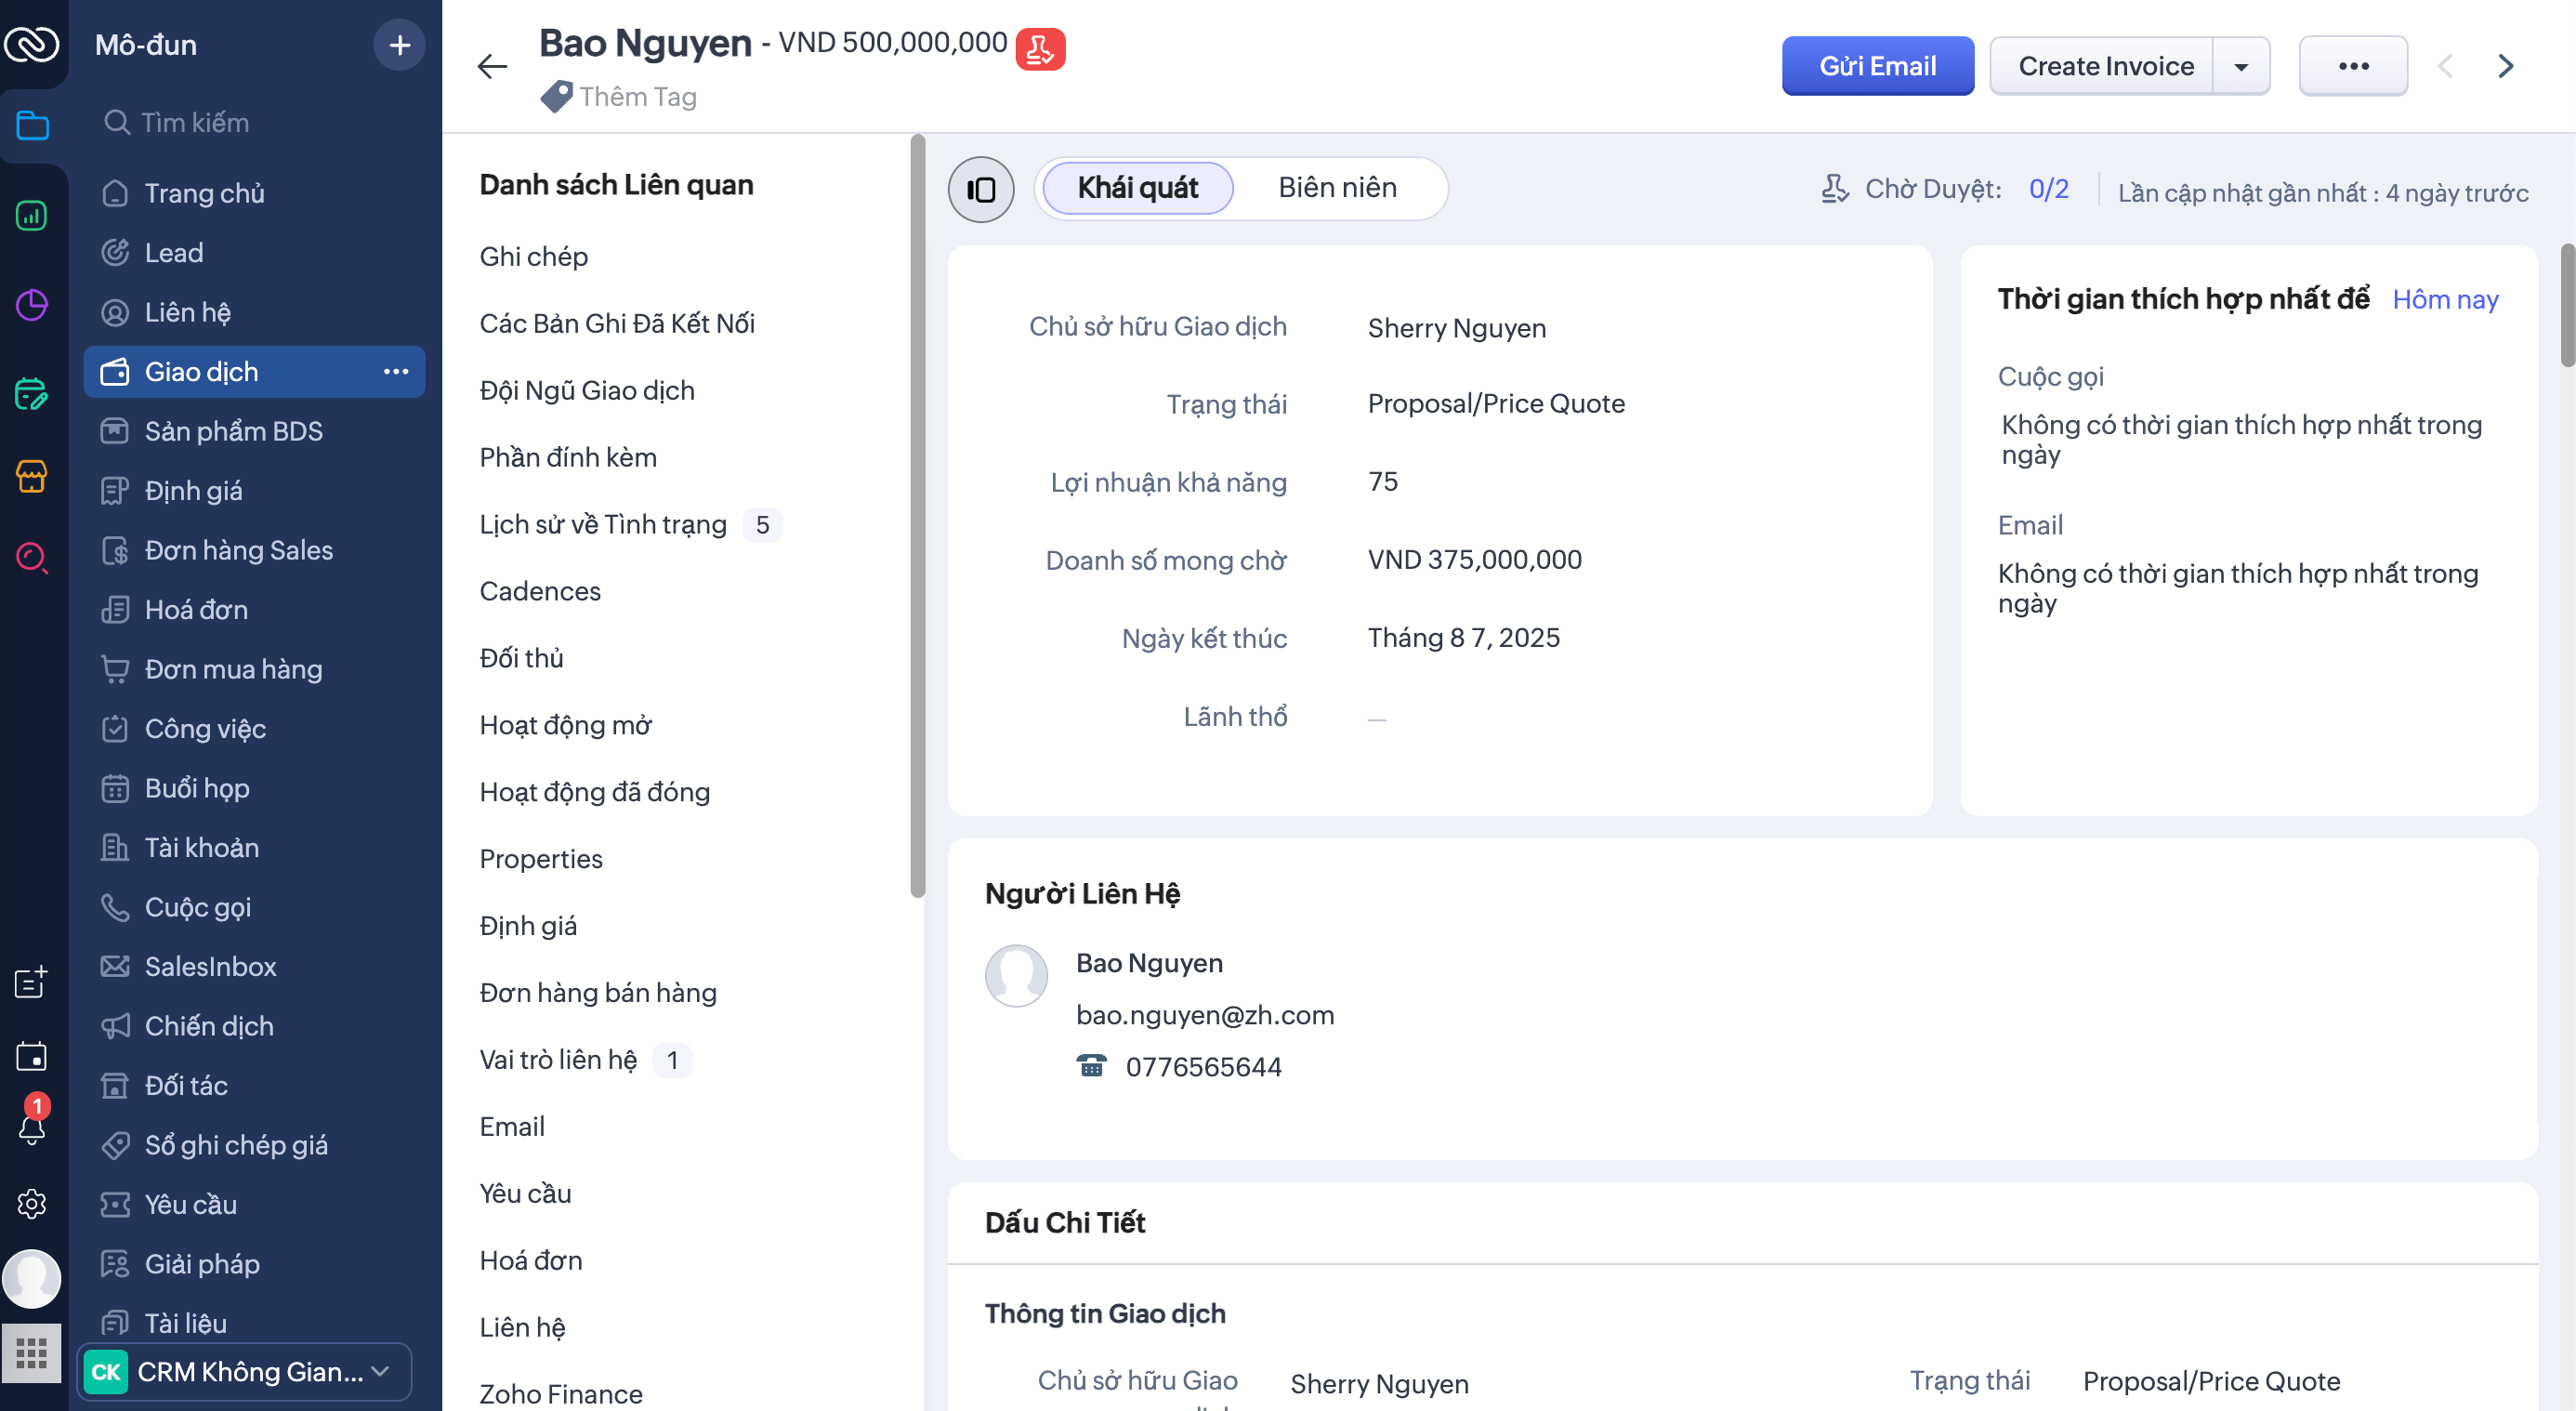
Task: Jump to Cadences related list
Action: click(x=540, y=592)
